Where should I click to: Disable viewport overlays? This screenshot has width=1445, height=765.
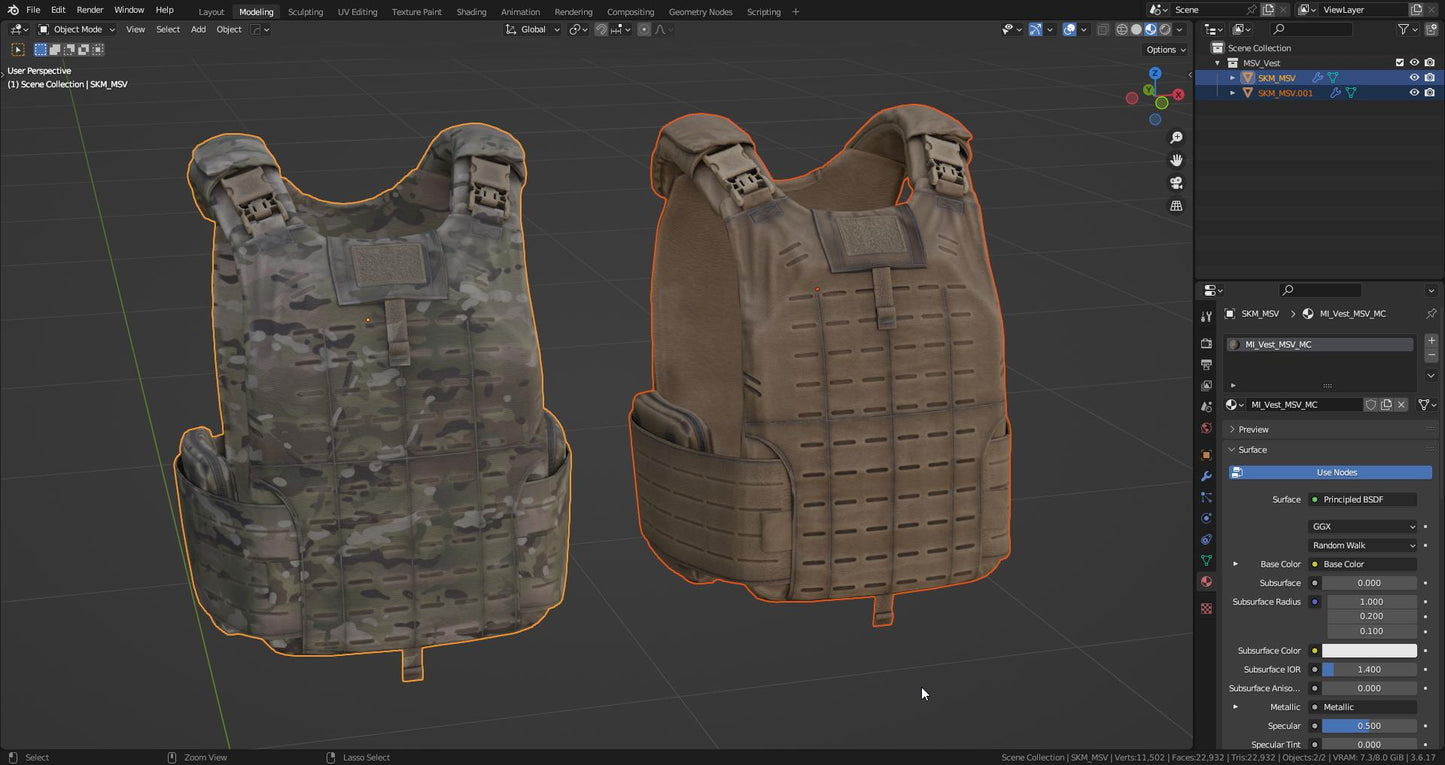(x=1068, y=29)
